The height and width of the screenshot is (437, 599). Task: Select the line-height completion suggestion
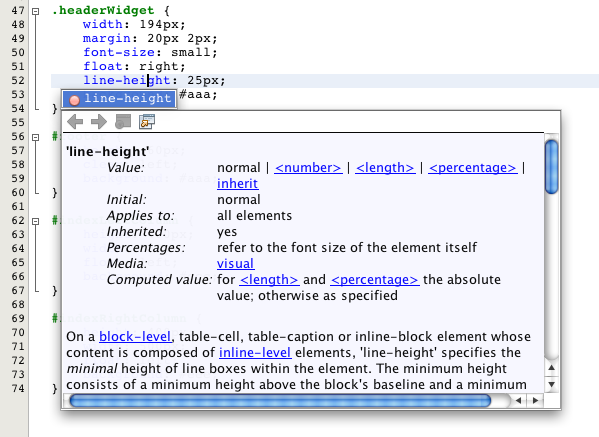click(x=120, y=99)
